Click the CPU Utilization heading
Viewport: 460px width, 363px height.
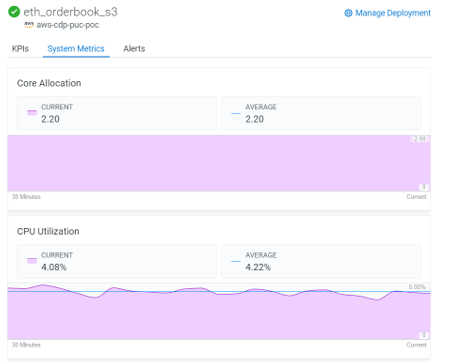[x=48, y=231]
